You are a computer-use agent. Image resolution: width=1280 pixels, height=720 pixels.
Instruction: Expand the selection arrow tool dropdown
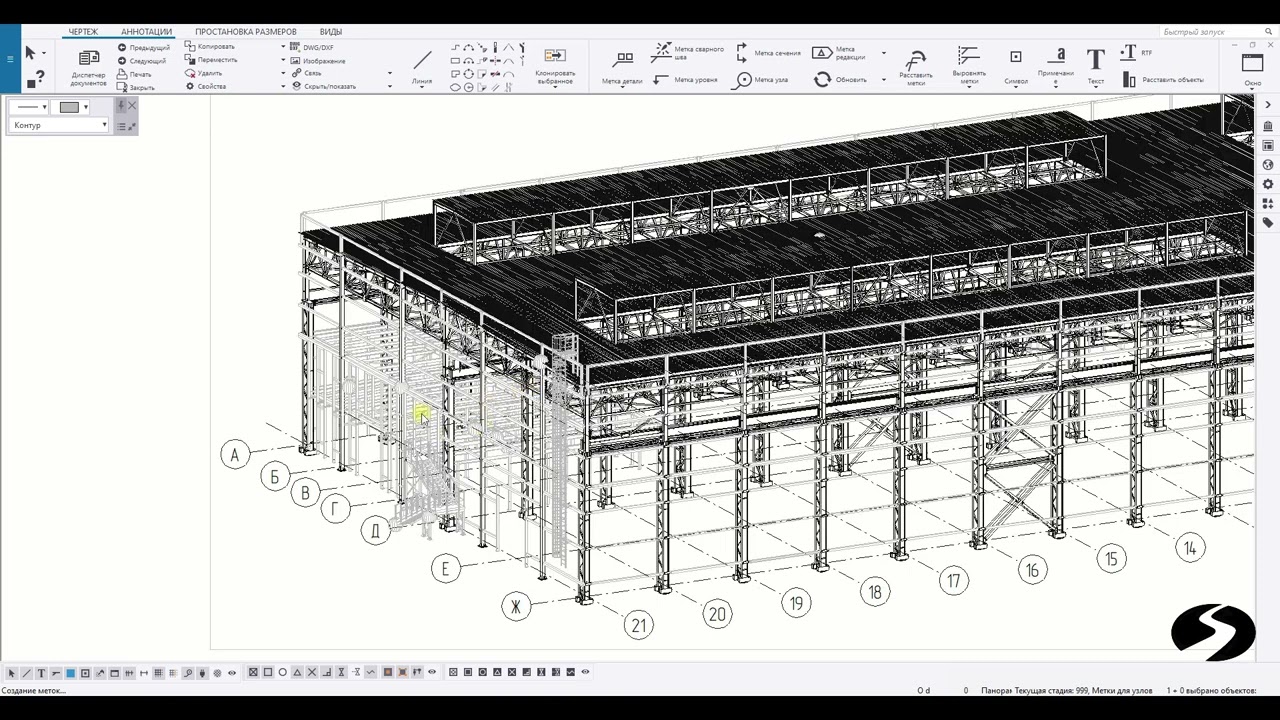[44, 53]
